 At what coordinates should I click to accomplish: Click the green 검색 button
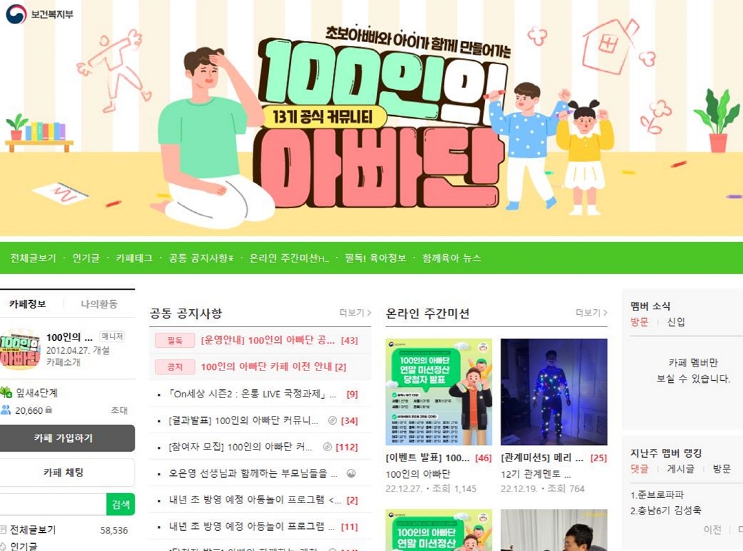coord(120,504)
